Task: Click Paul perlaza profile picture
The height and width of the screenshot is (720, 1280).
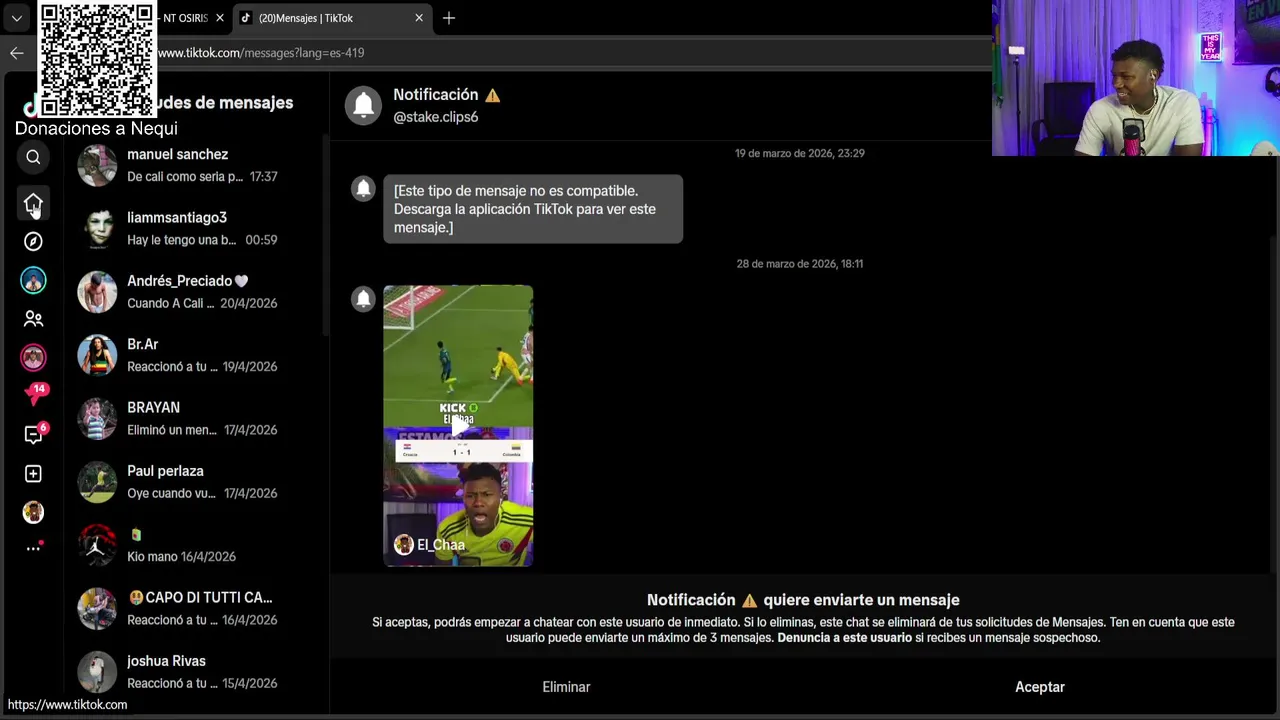Action: pos(97,482)
